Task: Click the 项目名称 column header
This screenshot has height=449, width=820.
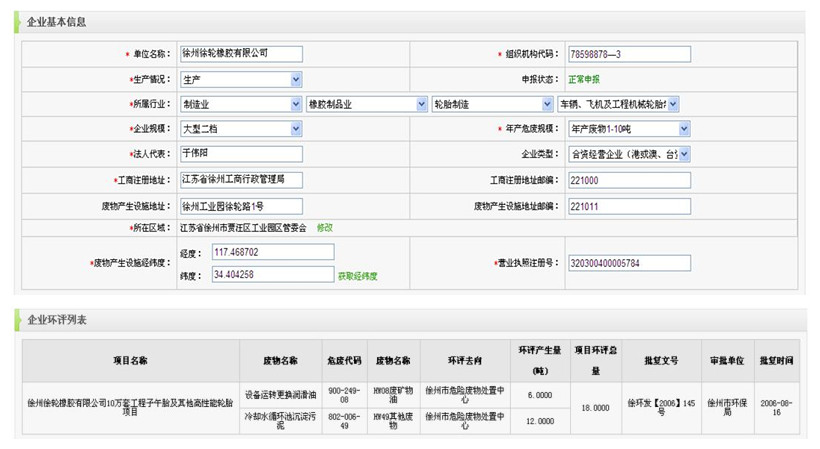Action: tap(130, 360)
